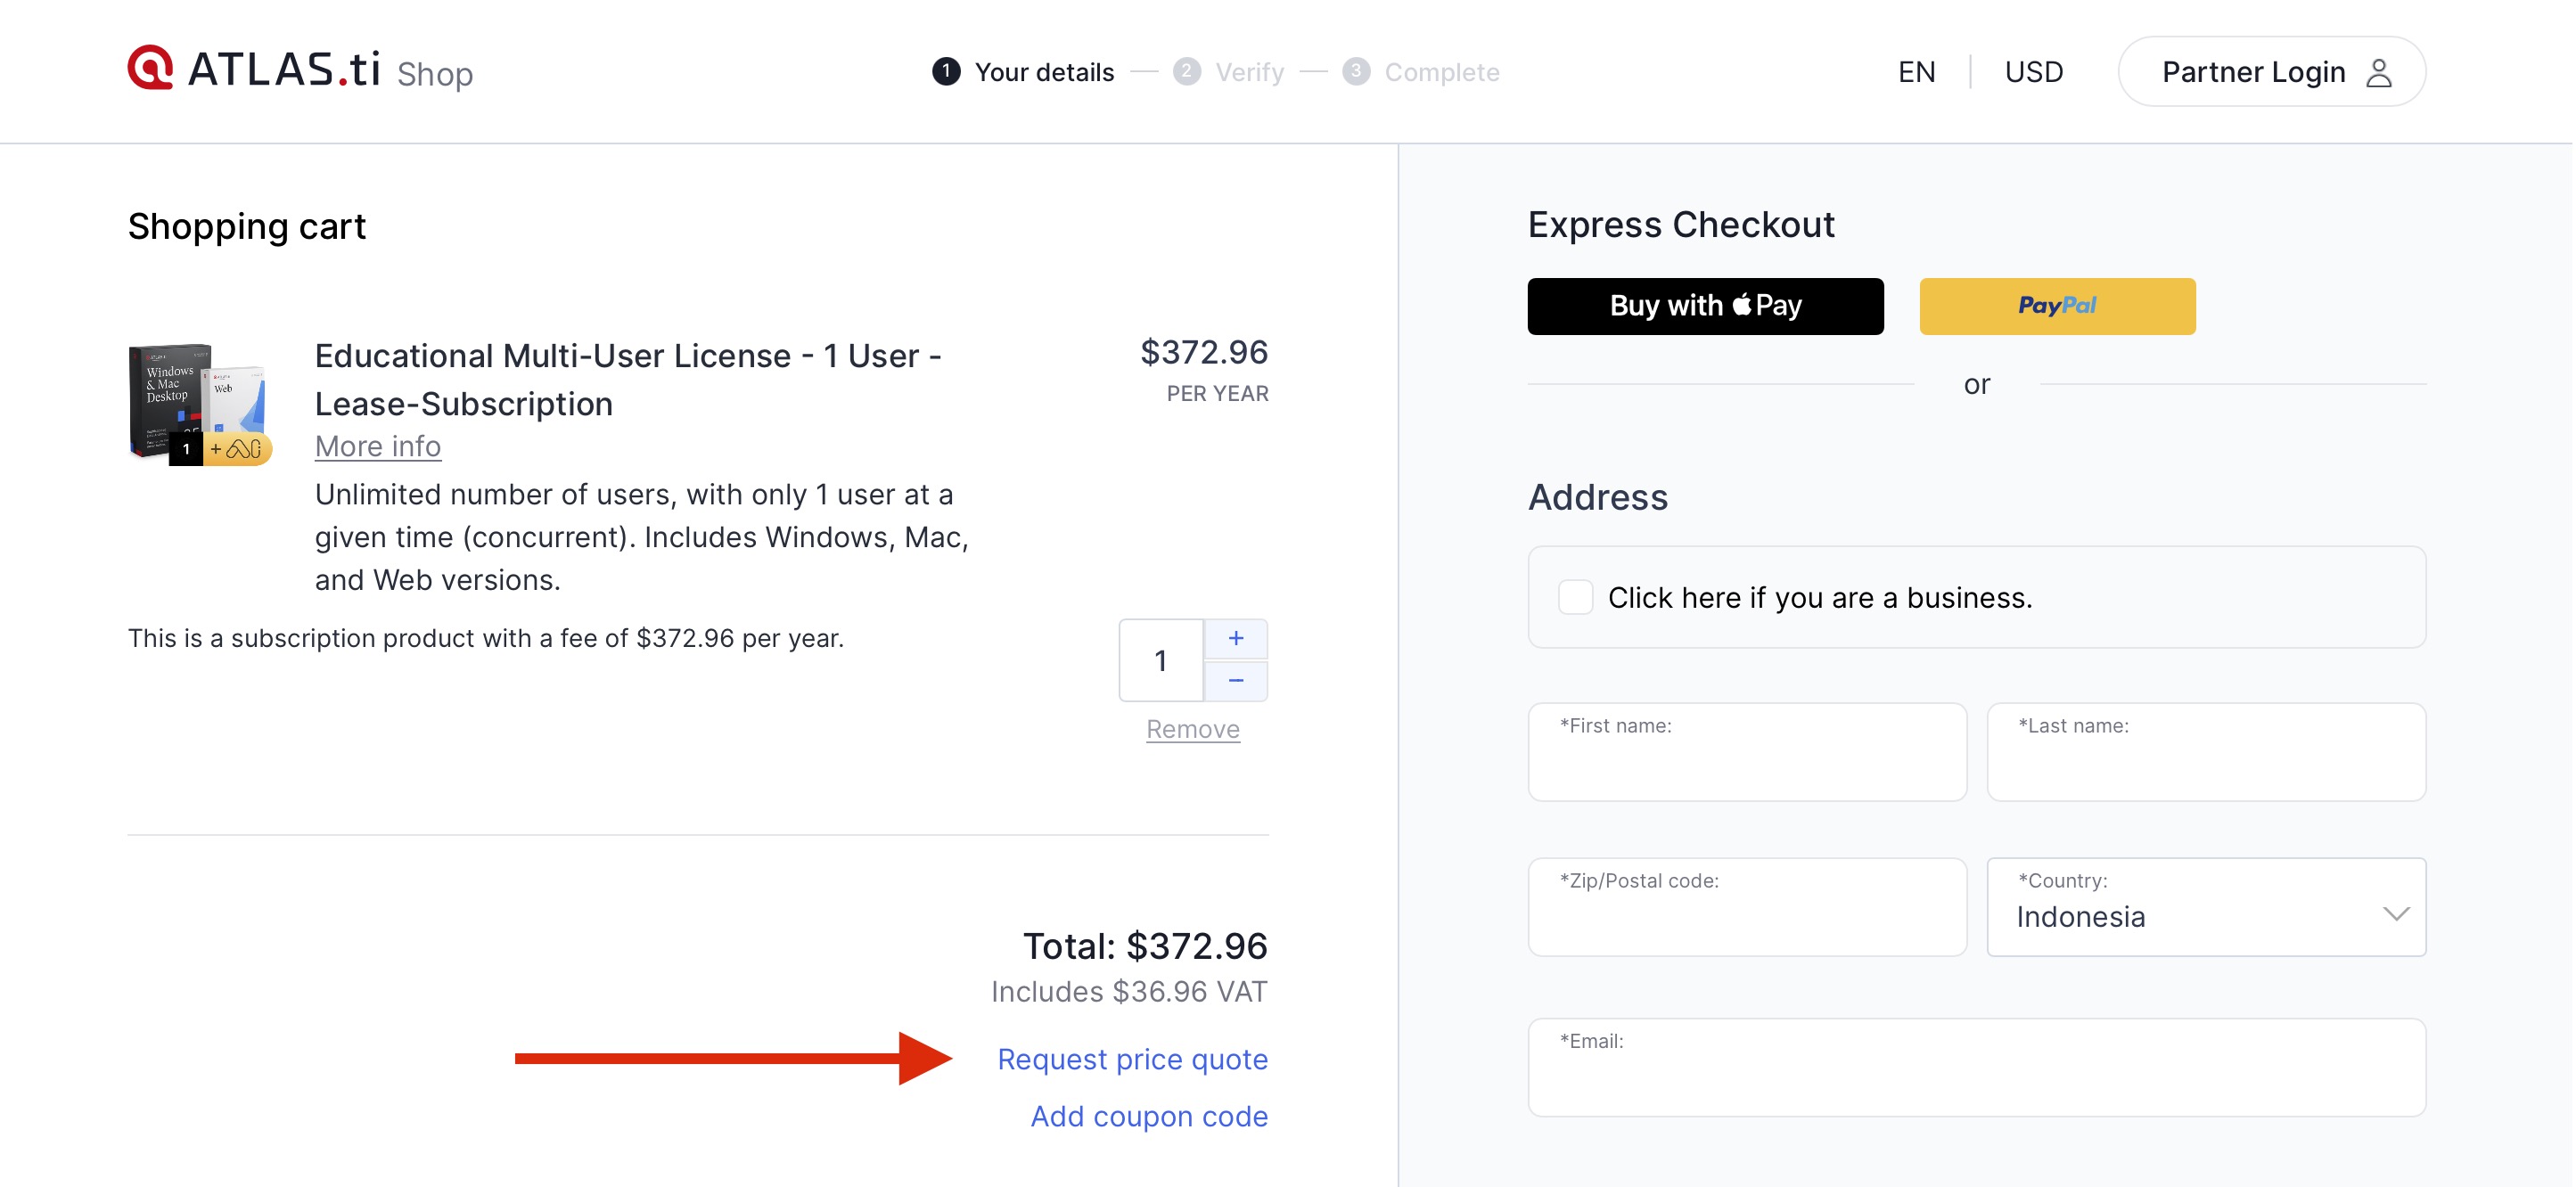Open the More info link
2576x1187 pixels.
coord(377,446)
